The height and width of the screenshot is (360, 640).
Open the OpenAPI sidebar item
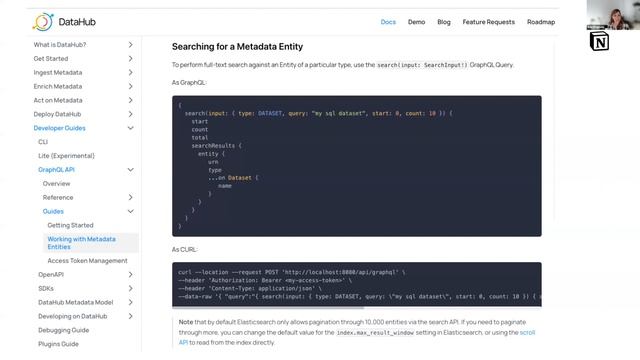tap(51, 274)
